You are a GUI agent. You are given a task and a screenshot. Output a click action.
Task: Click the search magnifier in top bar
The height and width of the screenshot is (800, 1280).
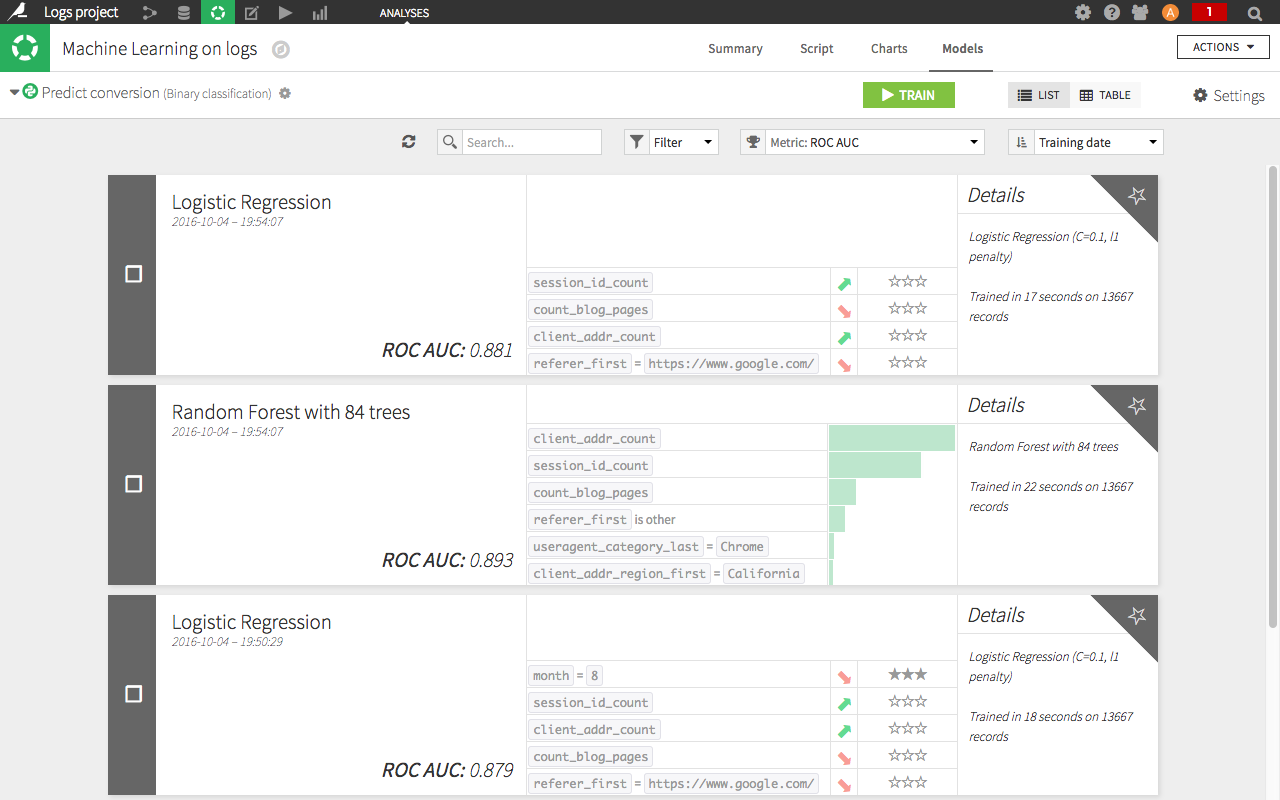1254,13
